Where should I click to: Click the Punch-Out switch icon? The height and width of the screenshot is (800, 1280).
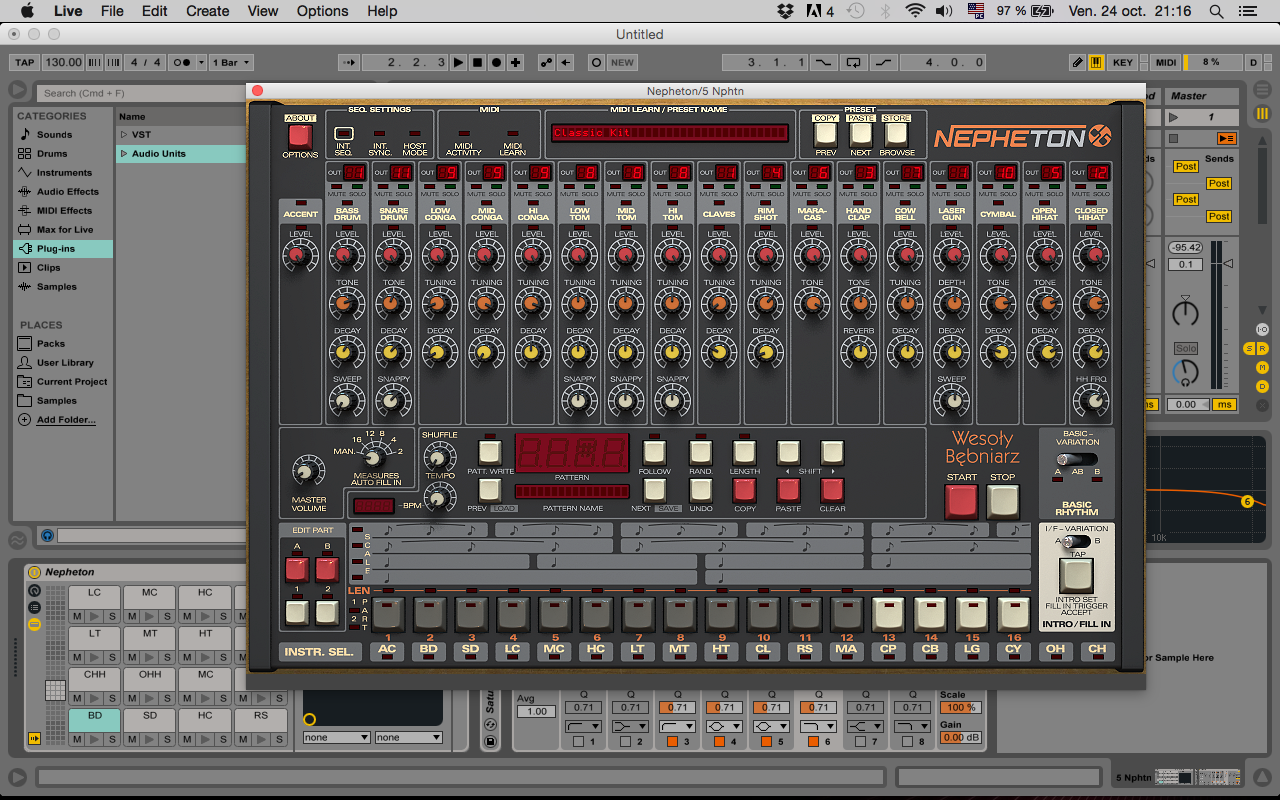click(882, 62)
